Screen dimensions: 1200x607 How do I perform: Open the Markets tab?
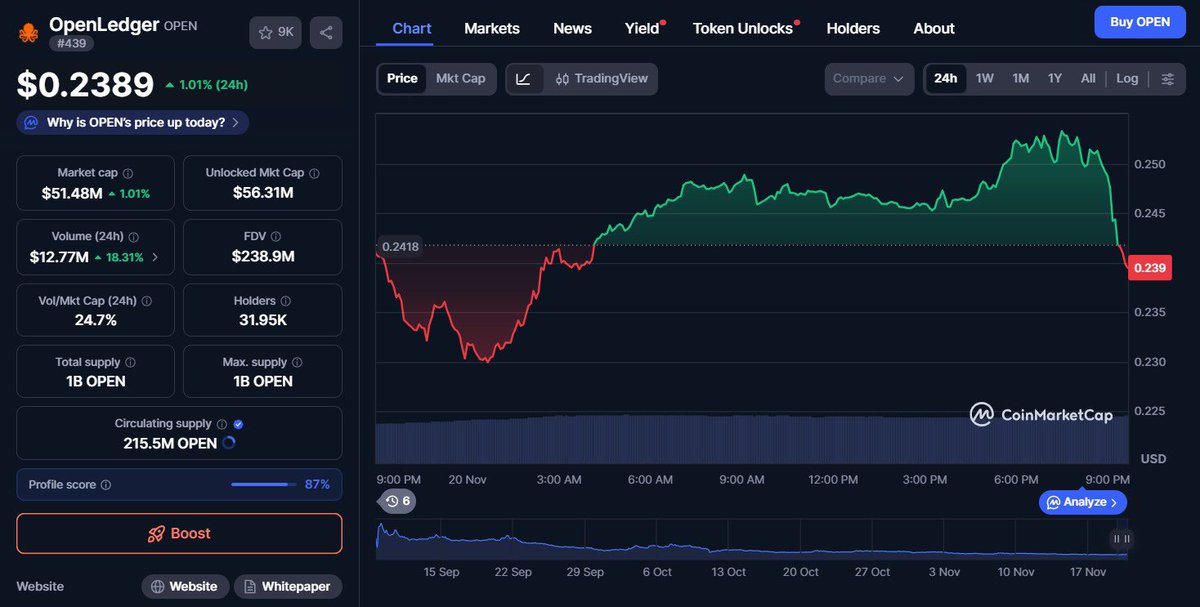pos(492,28)
